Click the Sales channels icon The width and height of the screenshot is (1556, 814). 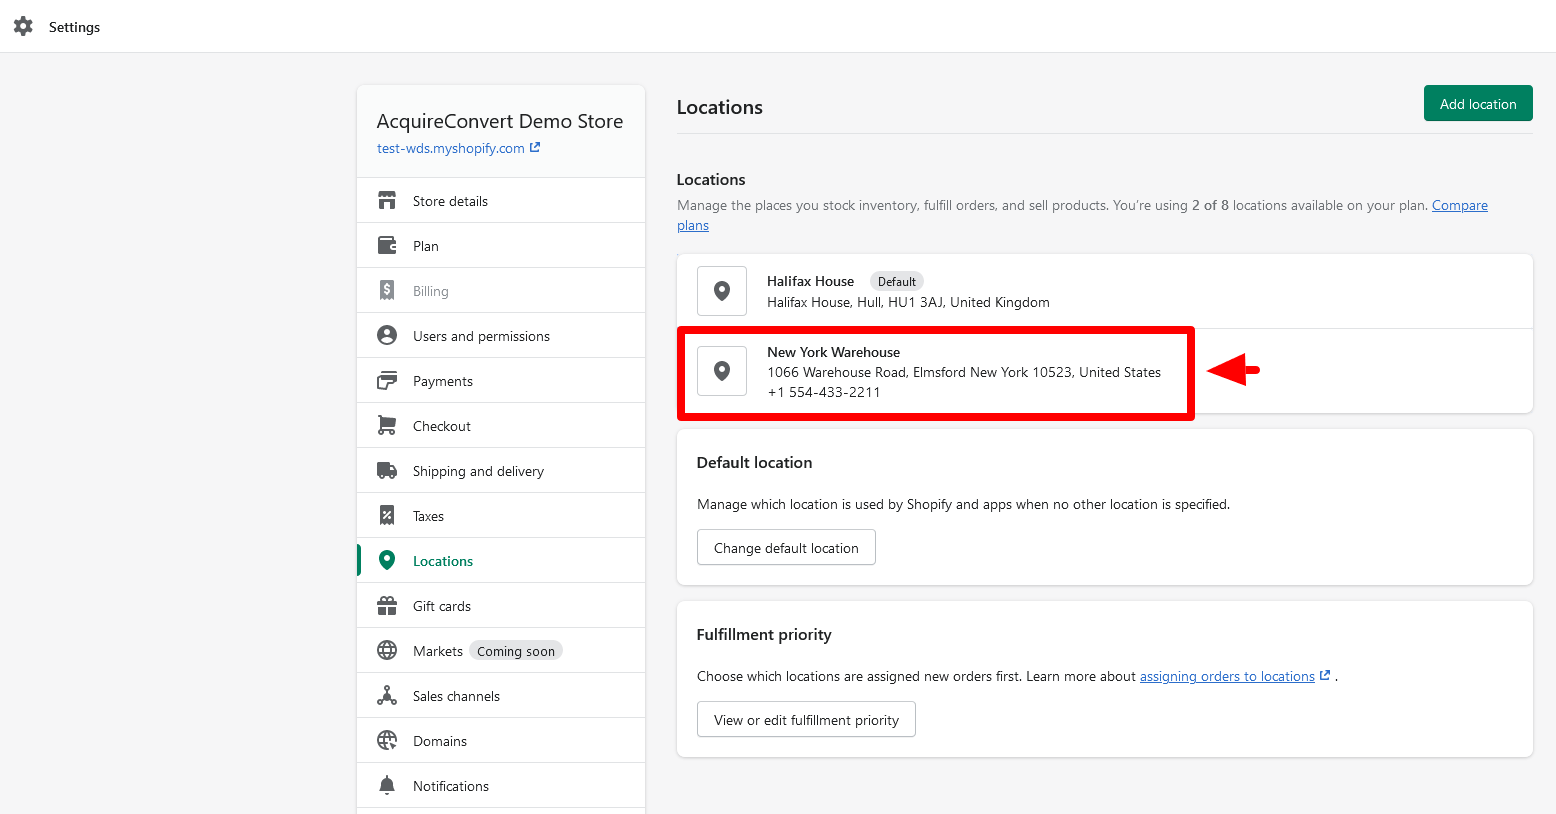coord(387,696)
